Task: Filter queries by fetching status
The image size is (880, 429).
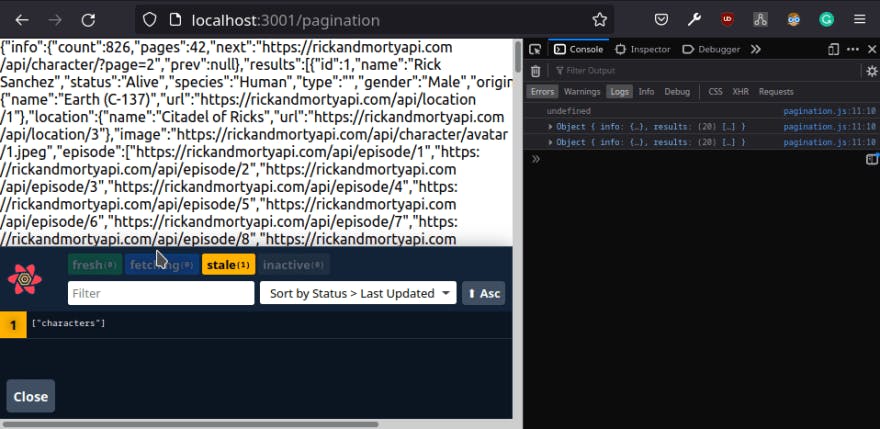Action: coord(162,265)
